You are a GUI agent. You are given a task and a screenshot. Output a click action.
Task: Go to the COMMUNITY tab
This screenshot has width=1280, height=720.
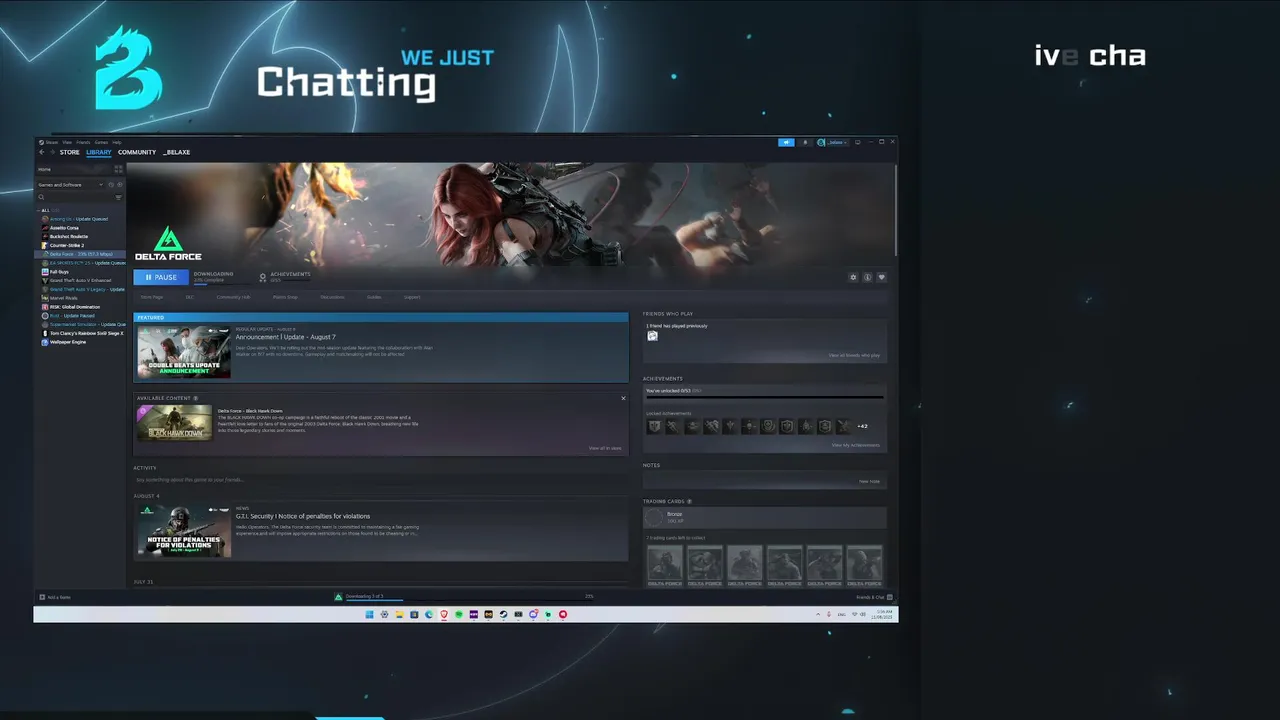coord(137,152)
